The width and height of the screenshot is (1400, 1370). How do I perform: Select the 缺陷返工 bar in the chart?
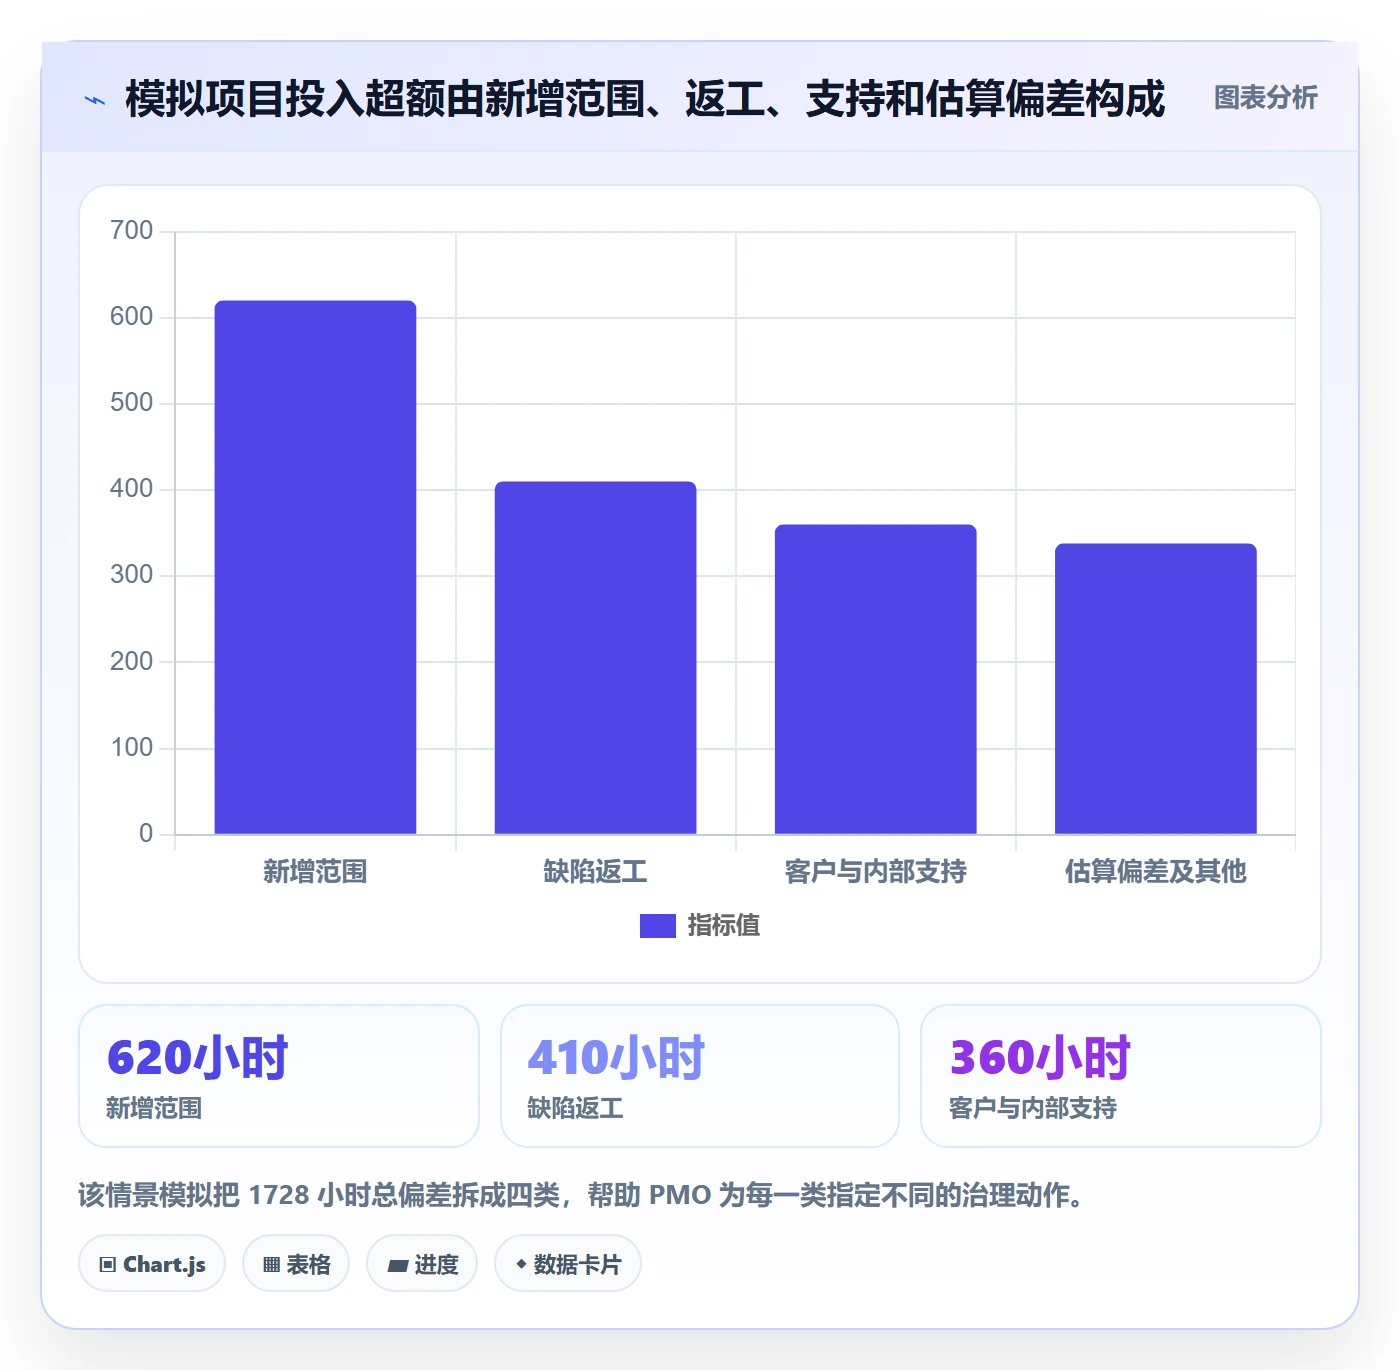[595, 658]
